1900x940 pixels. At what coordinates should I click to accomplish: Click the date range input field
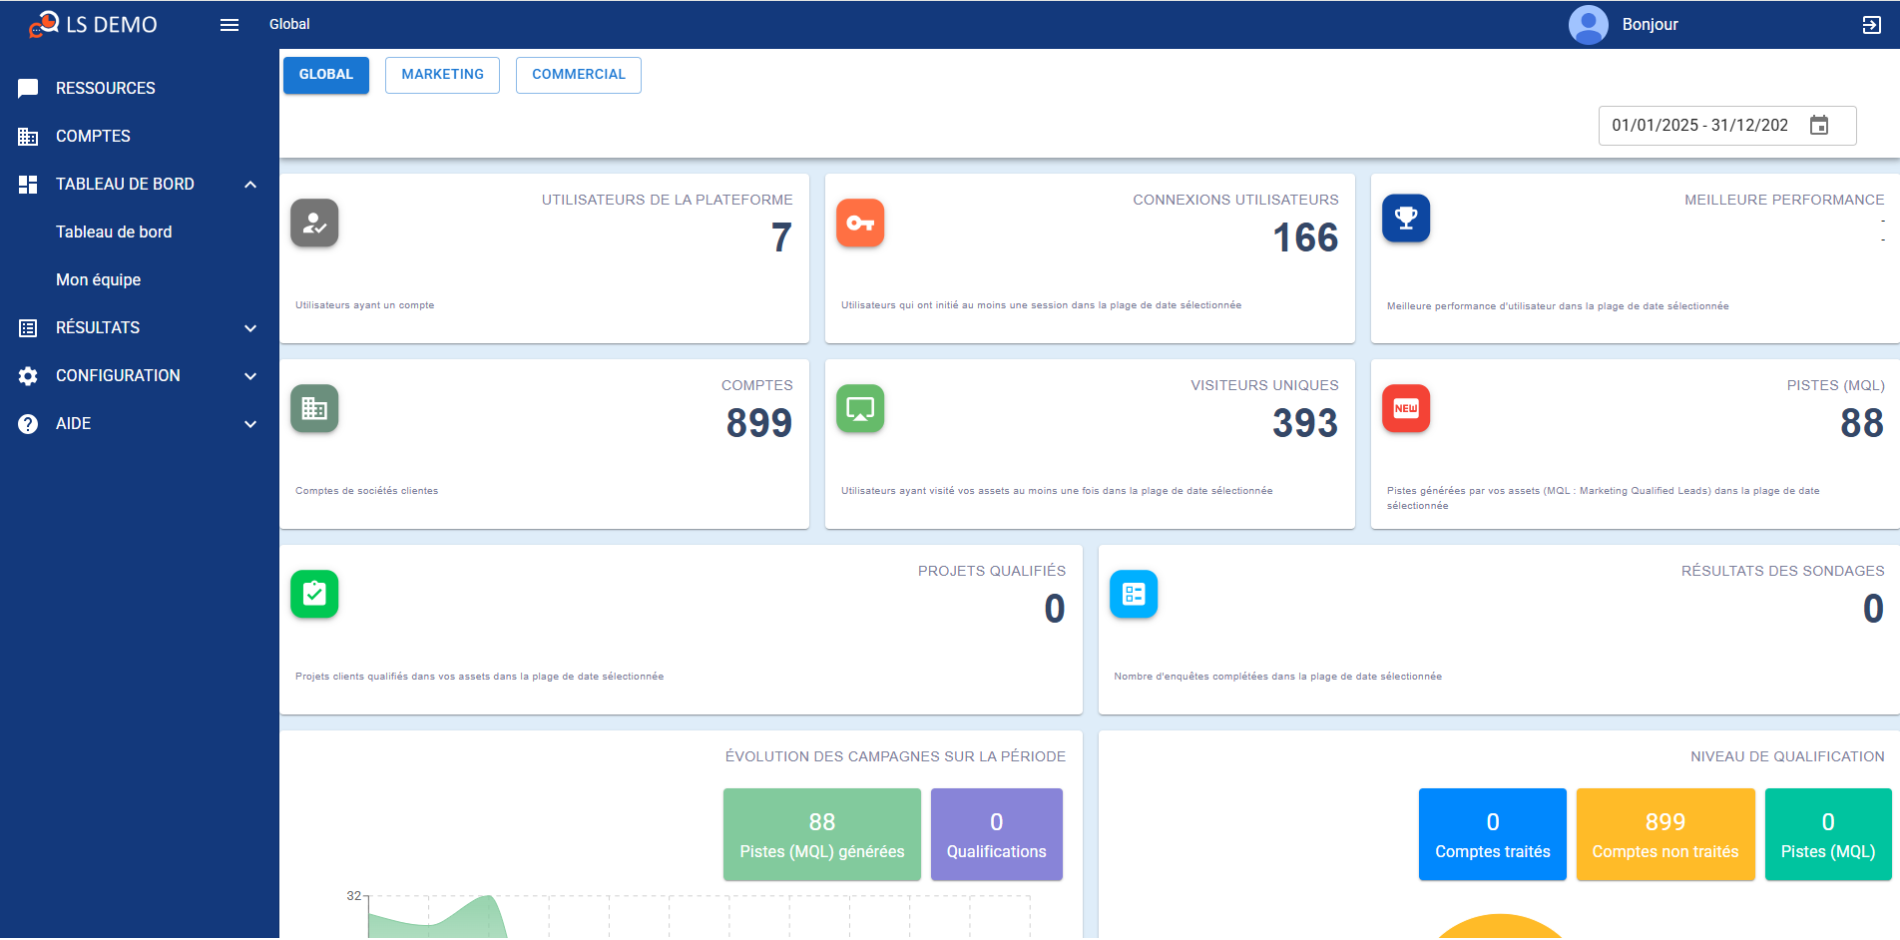1727,126
